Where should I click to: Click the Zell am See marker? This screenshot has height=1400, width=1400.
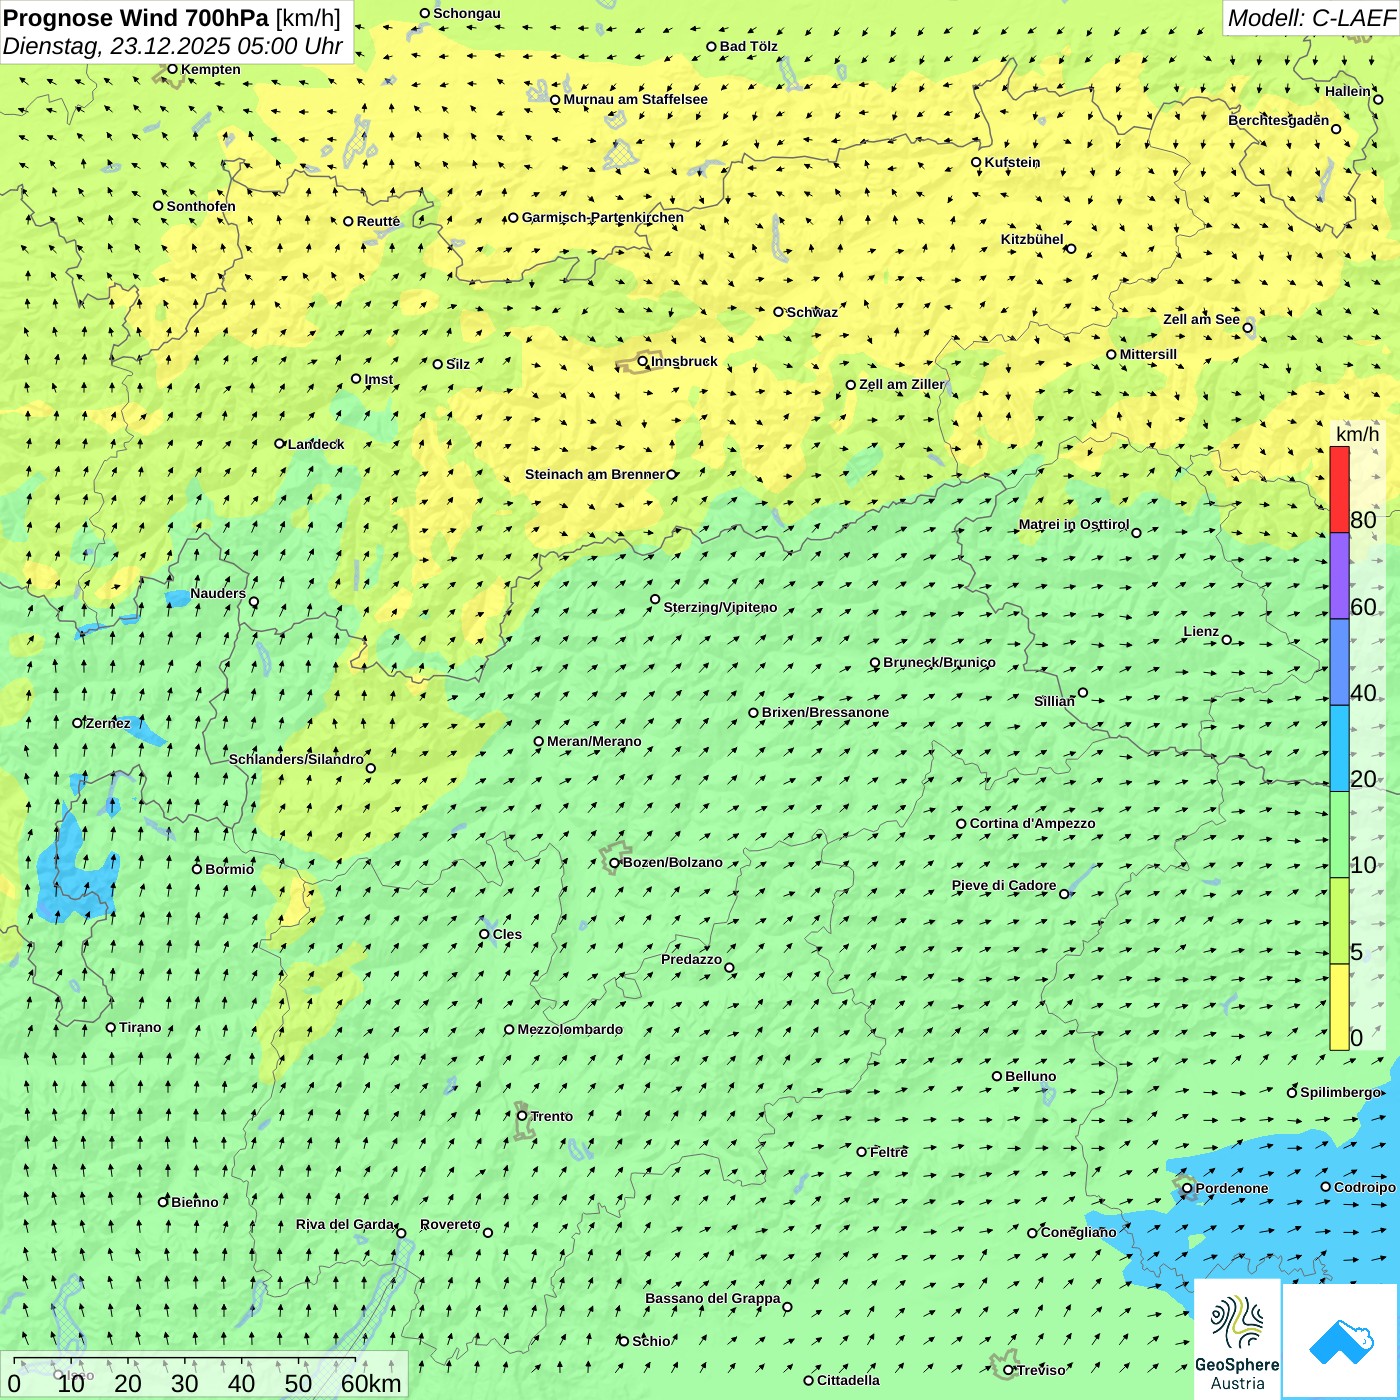(1247, 327)
